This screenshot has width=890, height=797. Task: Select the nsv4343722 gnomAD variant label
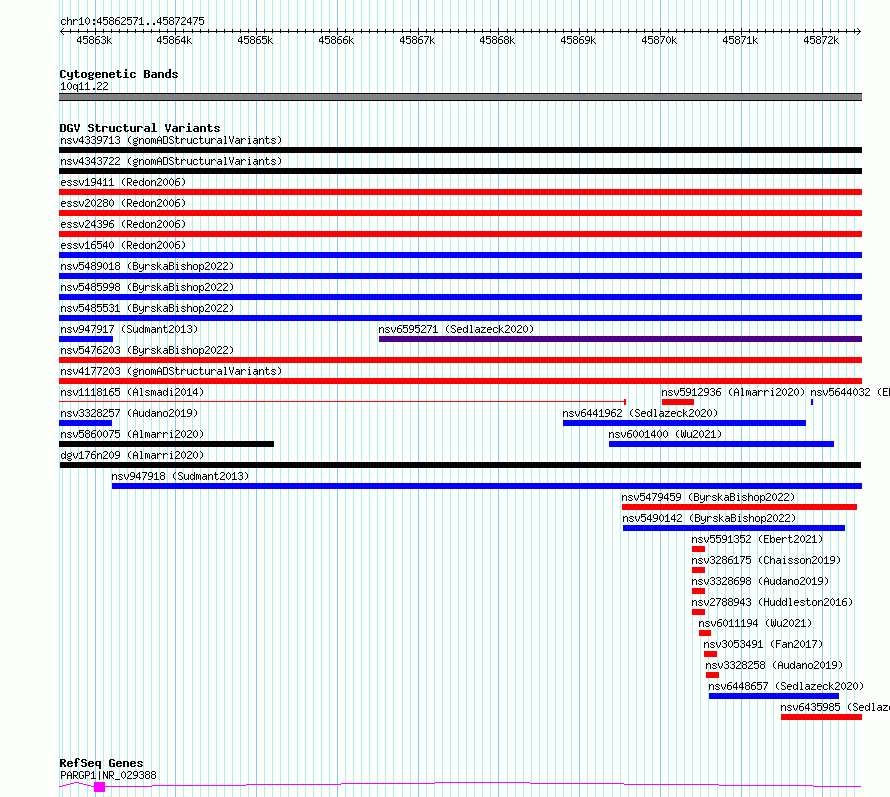pos(171,161)
